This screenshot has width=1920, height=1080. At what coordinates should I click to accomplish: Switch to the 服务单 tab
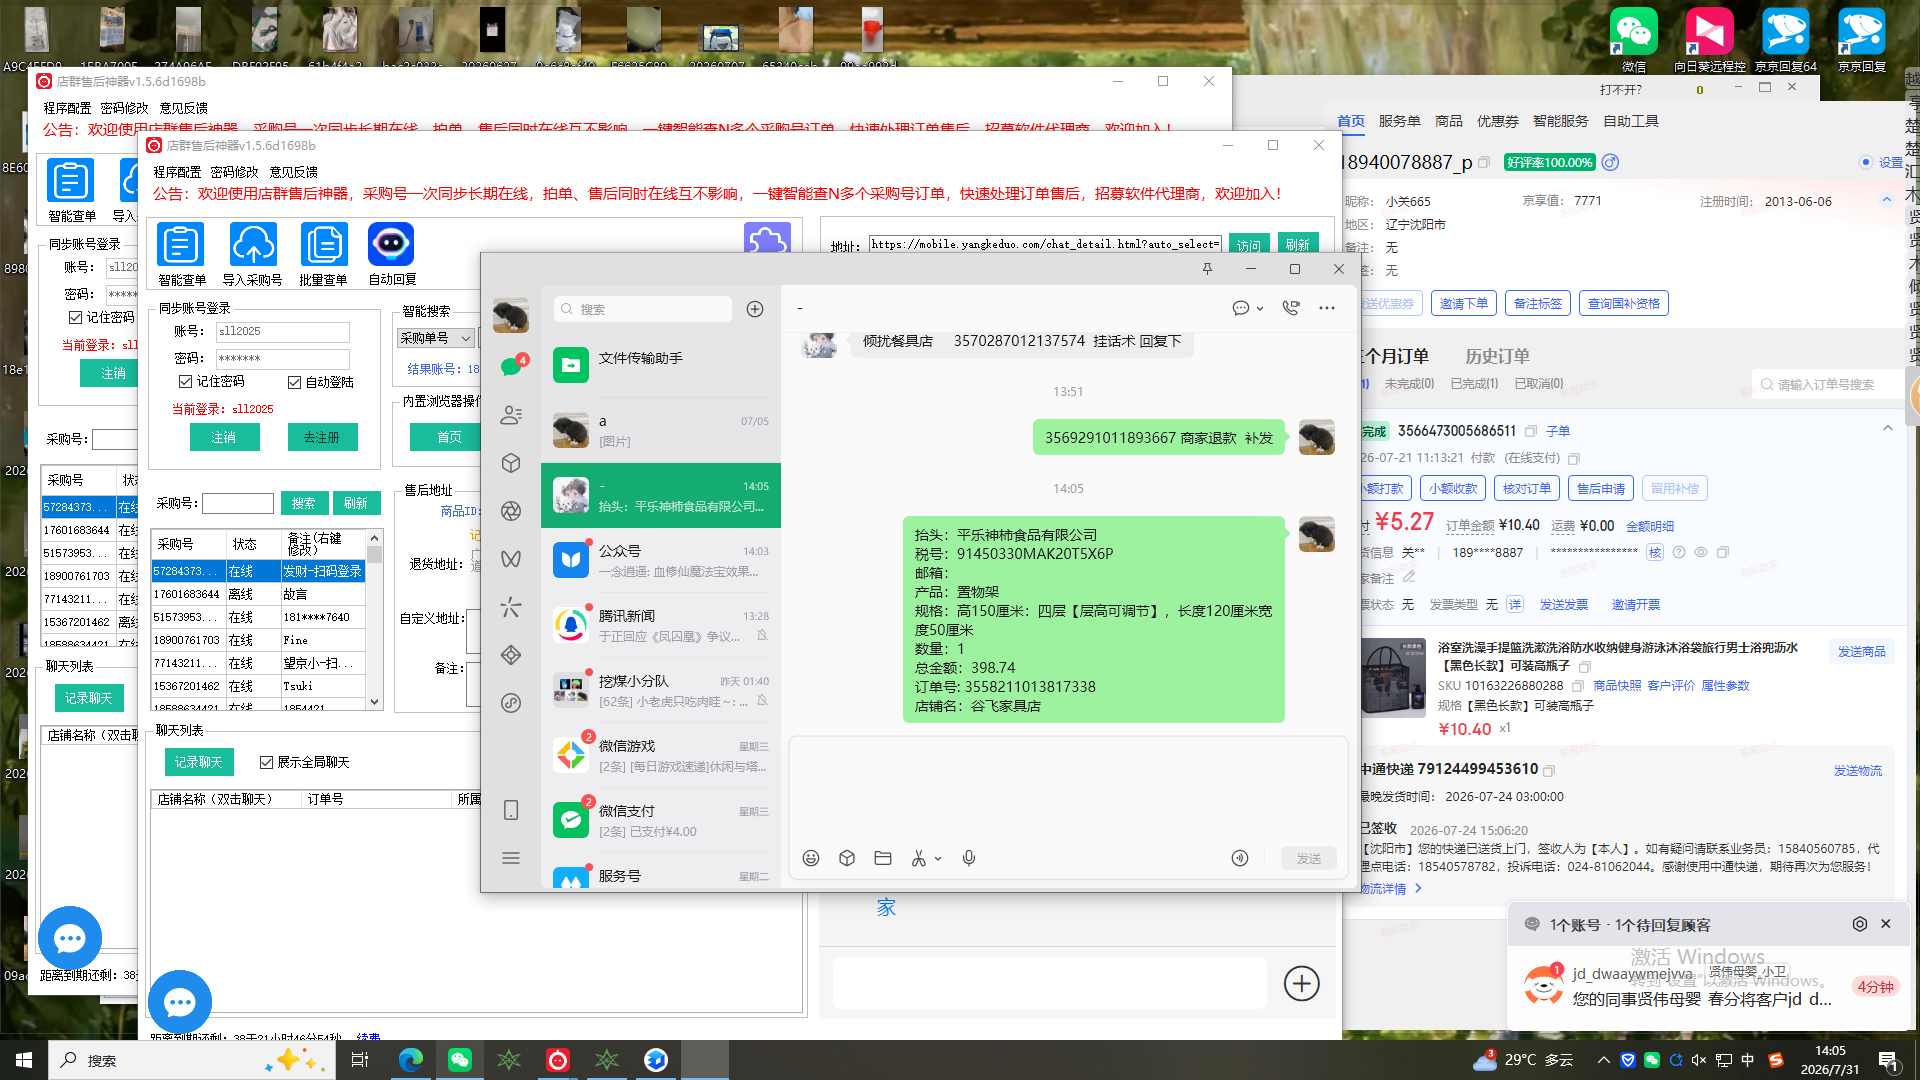(x=1399, y=121)
